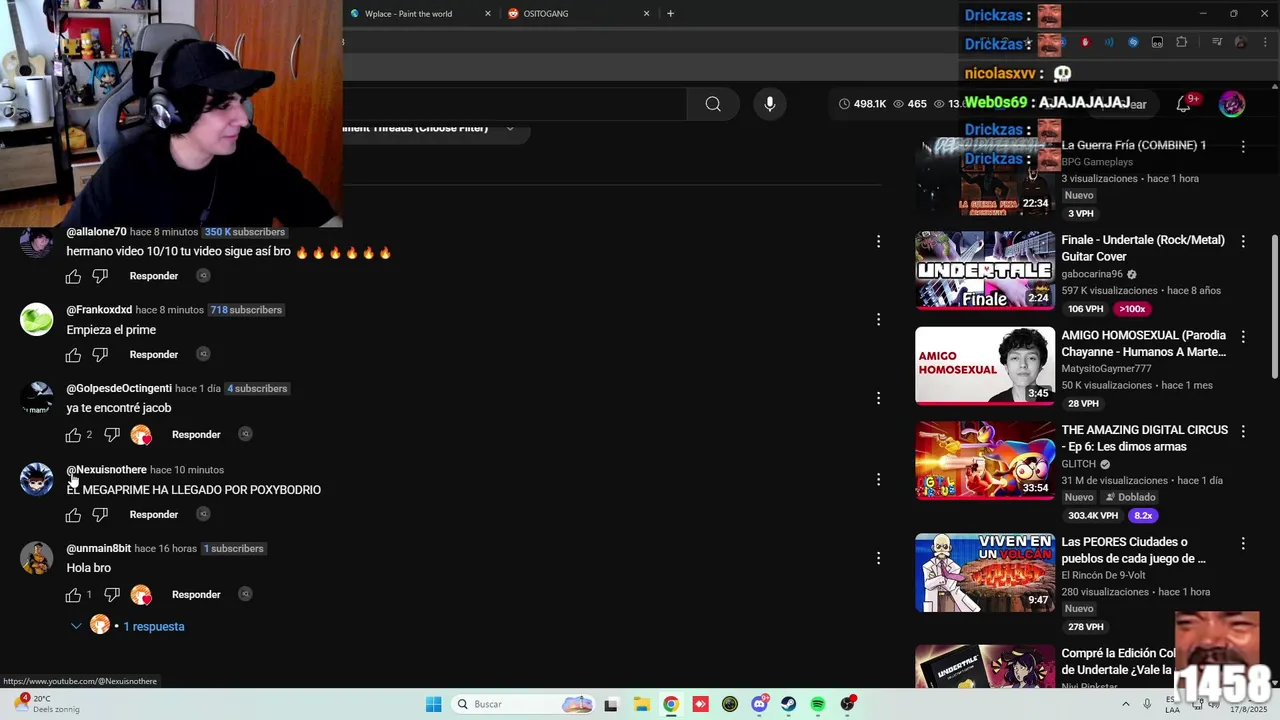
Task: Open options menu for unmain8bit comment
Action: pos(878,558)
